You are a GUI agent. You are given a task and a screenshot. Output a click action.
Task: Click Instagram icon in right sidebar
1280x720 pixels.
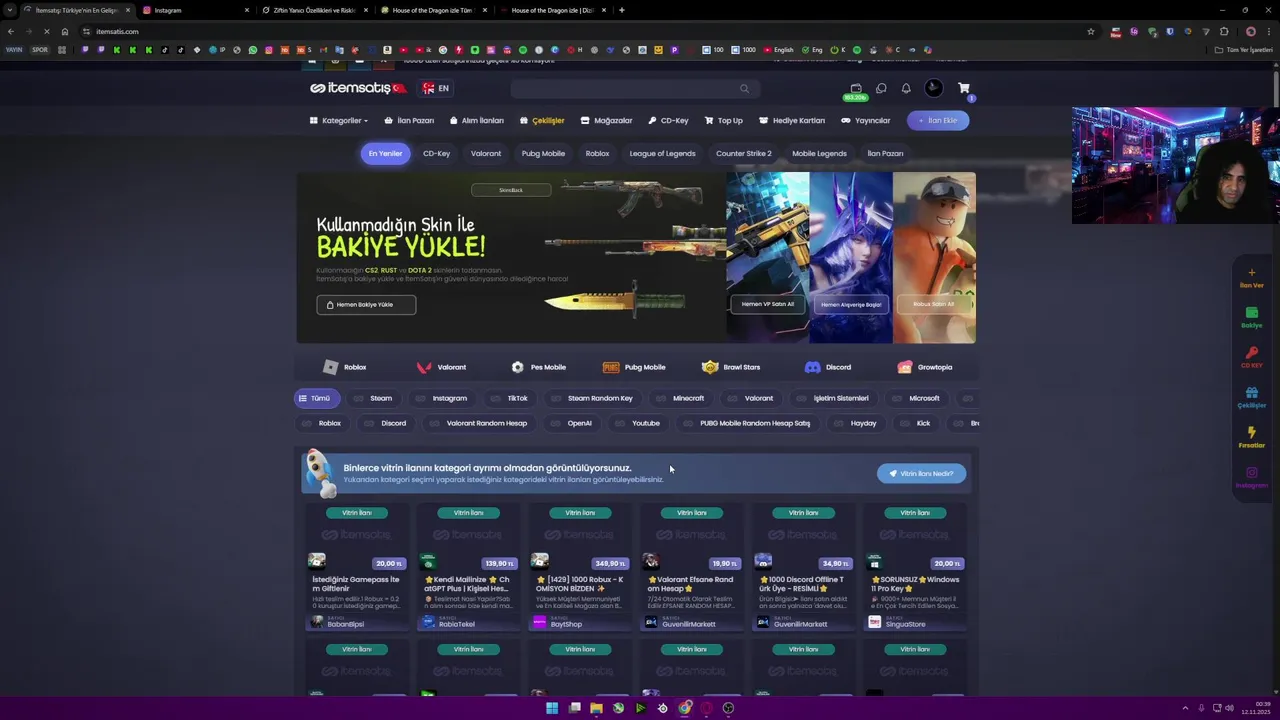pyautogui.click(x=1251, y=478)
